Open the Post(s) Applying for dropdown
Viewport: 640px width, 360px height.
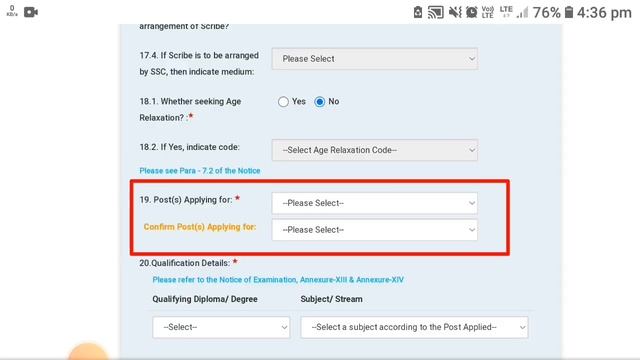point(375,203)
